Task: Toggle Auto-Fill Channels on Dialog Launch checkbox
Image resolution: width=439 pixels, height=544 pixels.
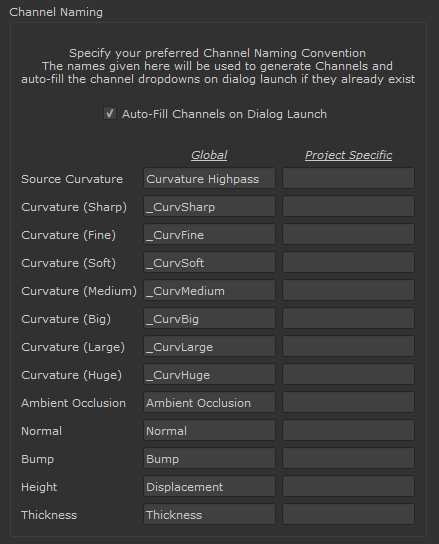Action: [110, 113]
